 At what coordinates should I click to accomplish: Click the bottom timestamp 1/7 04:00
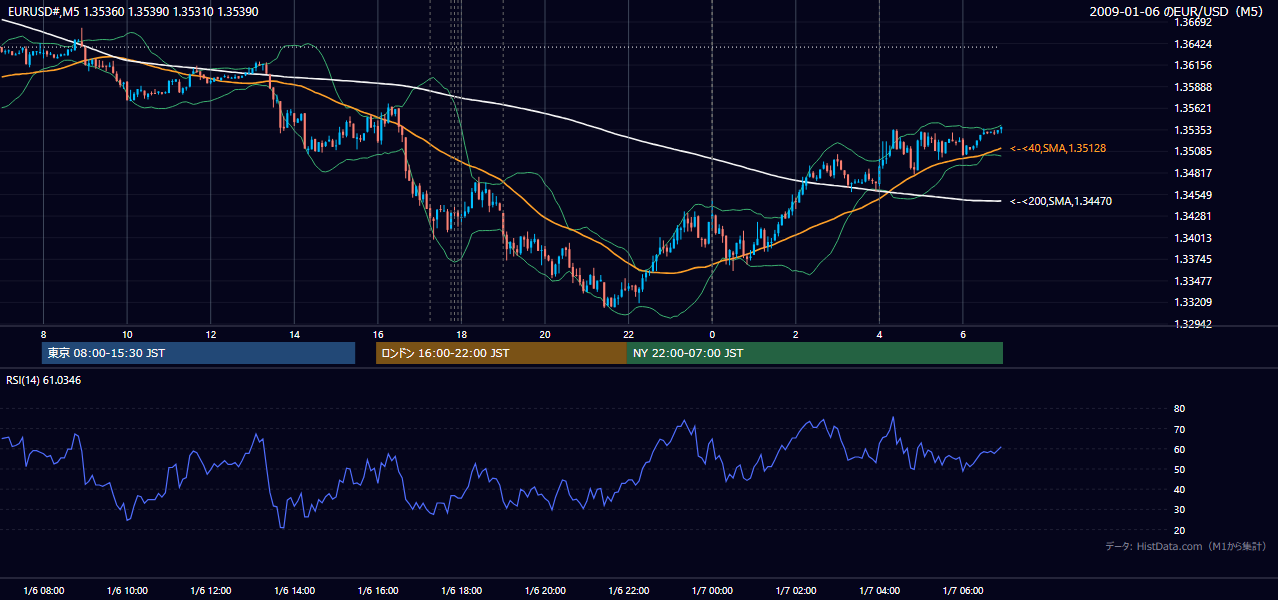879,591
